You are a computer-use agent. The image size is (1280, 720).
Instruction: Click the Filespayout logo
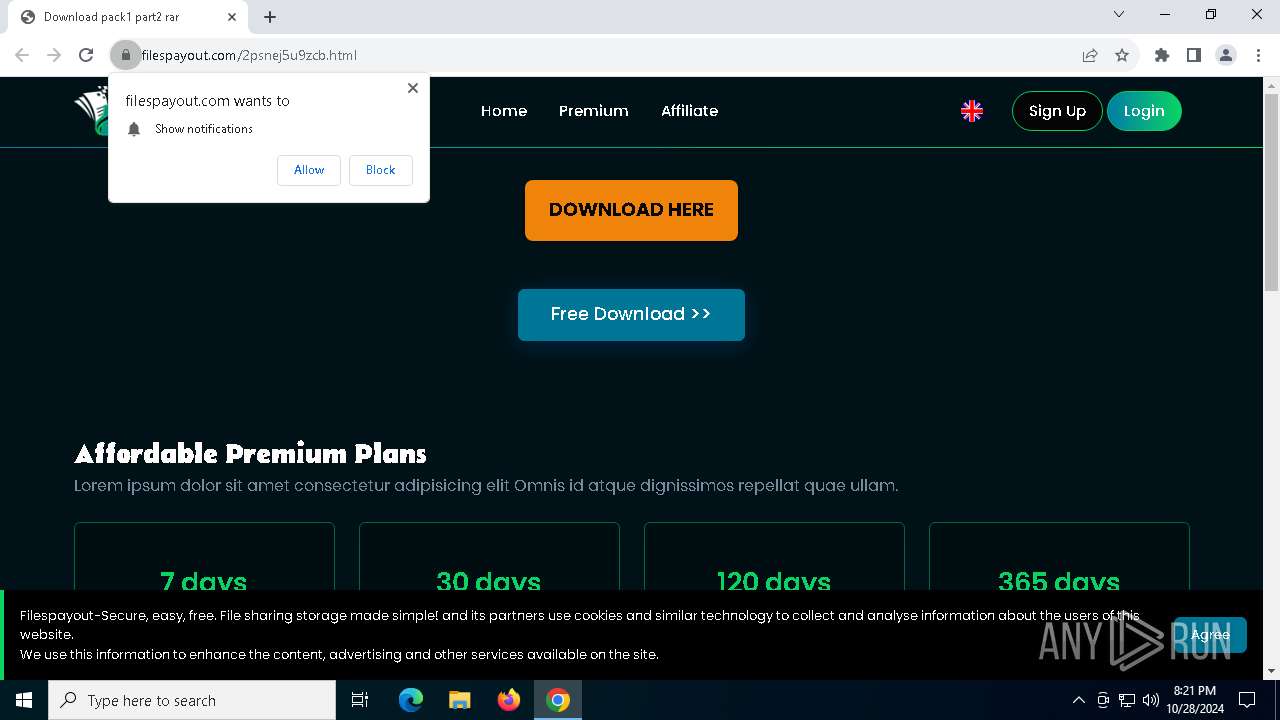pyautogui.click(x=91, y=110)
